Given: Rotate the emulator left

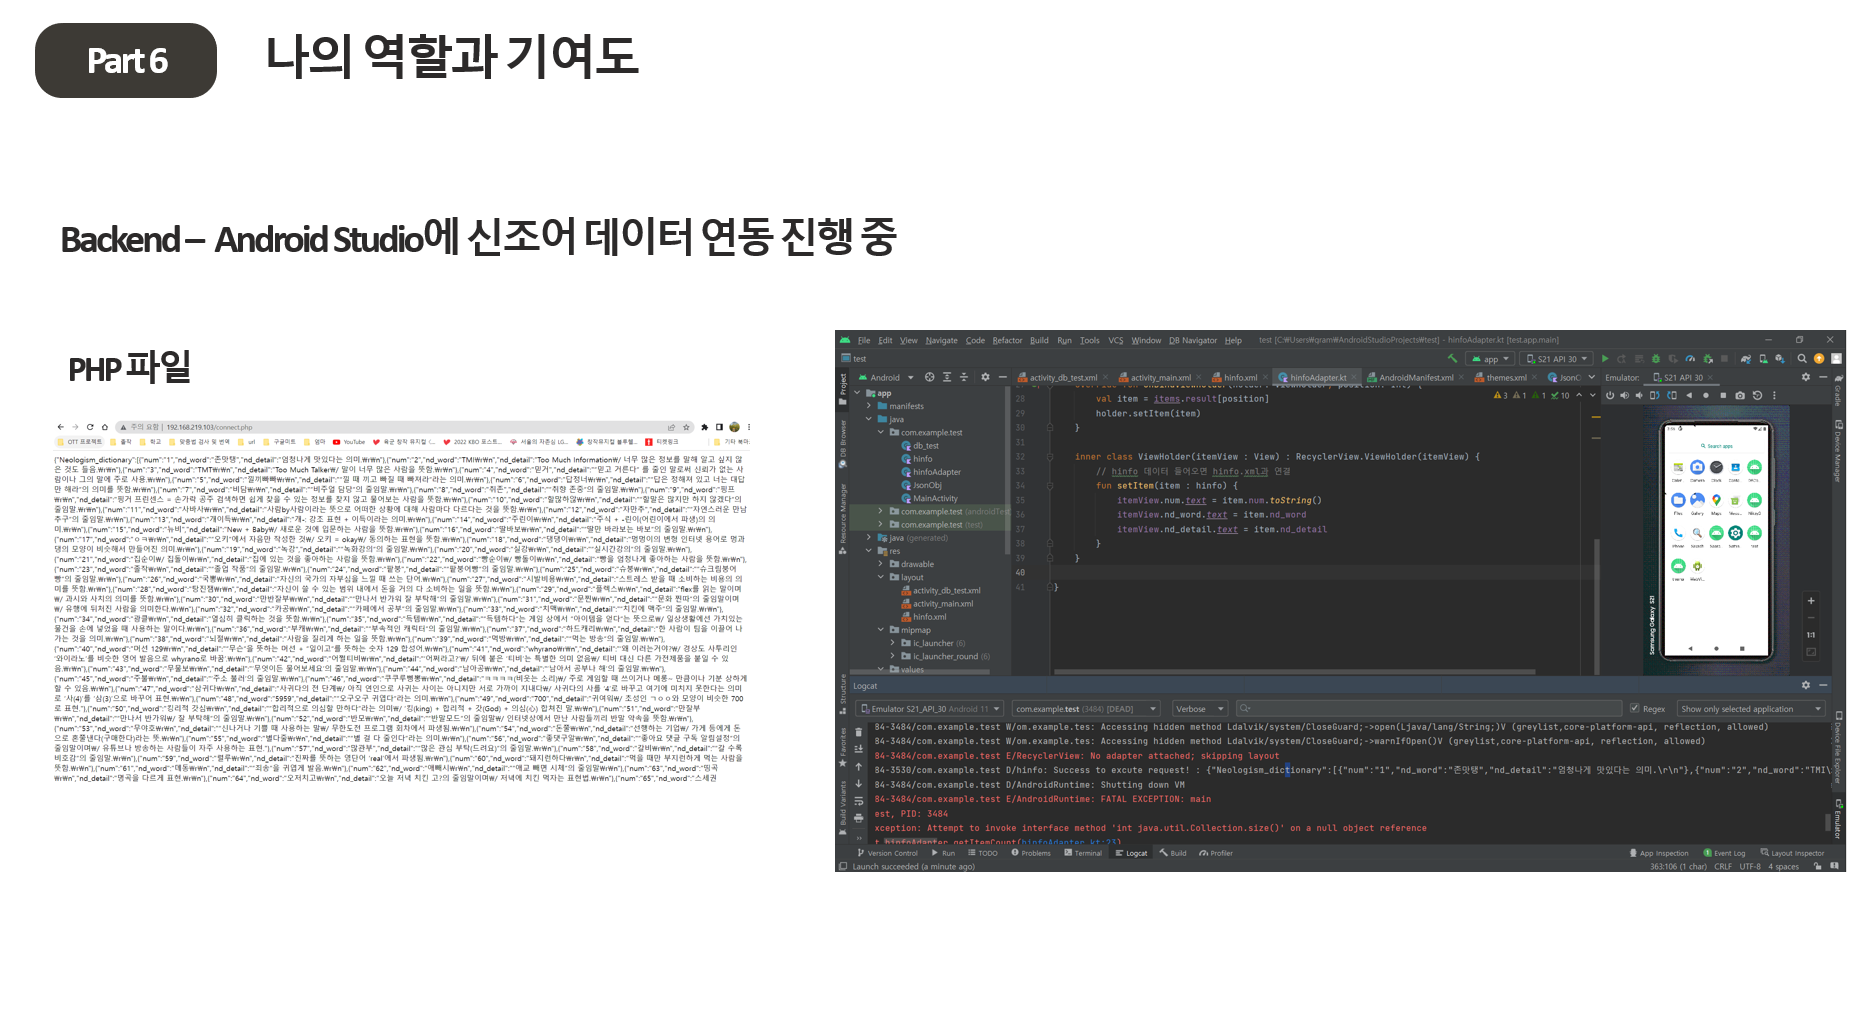Looking at the screenshot, I should (1657, 396).
